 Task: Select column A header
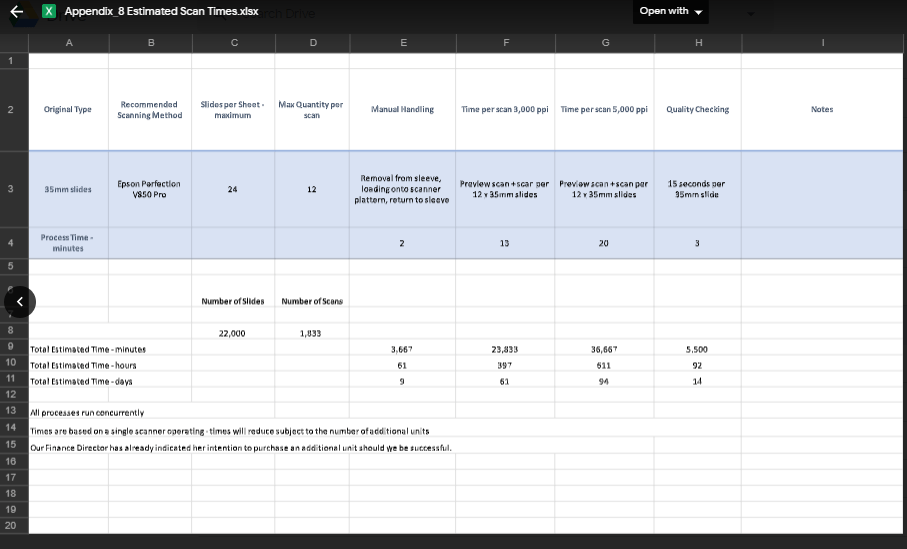[x=69, y=43]
